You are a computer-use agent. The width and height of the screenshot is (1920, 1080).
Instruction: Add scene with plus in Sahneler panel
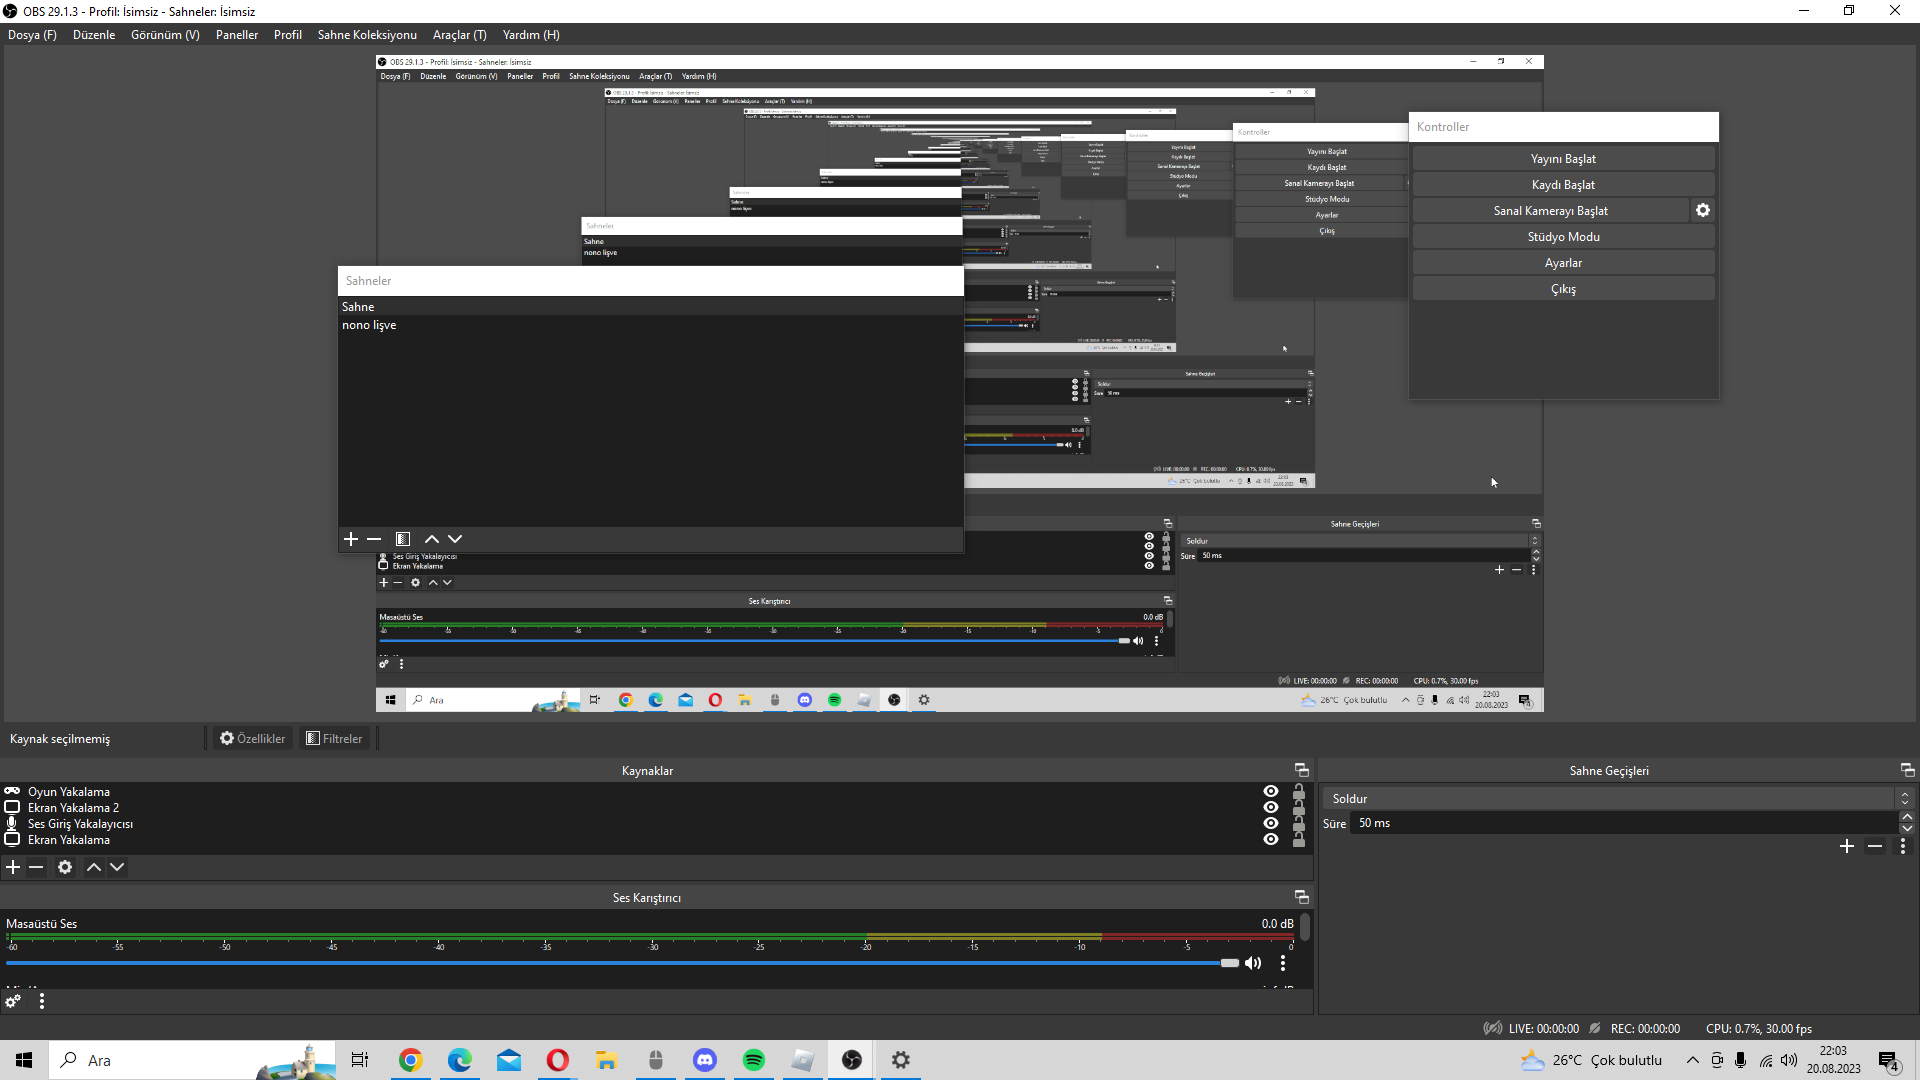[351, 539]
